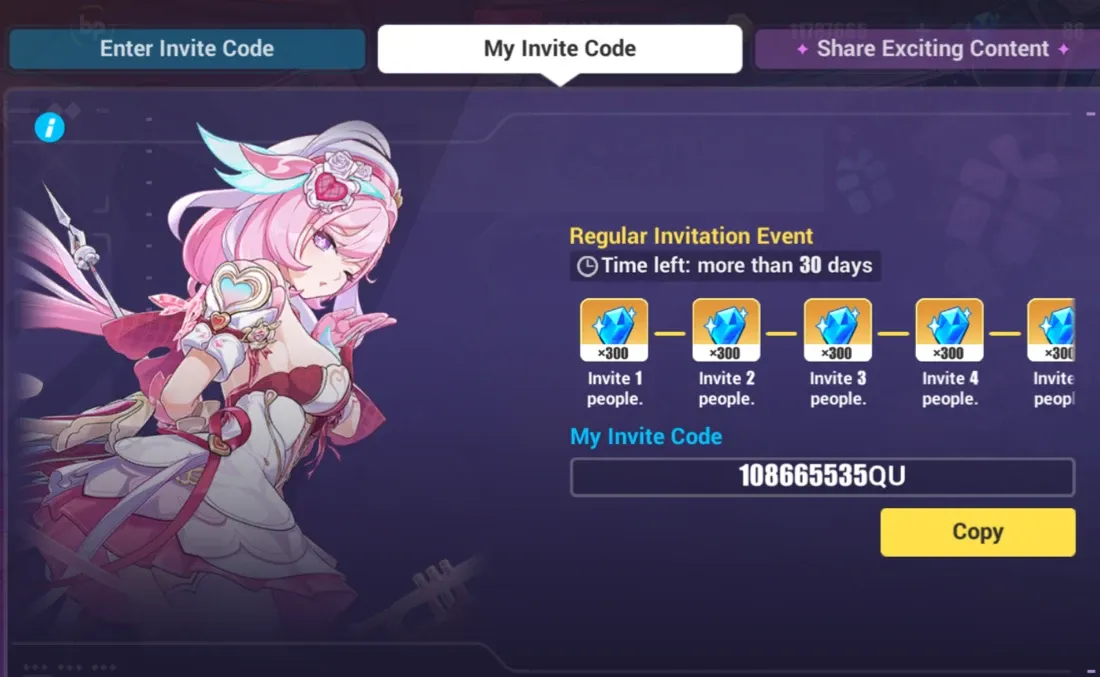Click the sparkle icon before Share Exciting Content

tap(803, 49)
